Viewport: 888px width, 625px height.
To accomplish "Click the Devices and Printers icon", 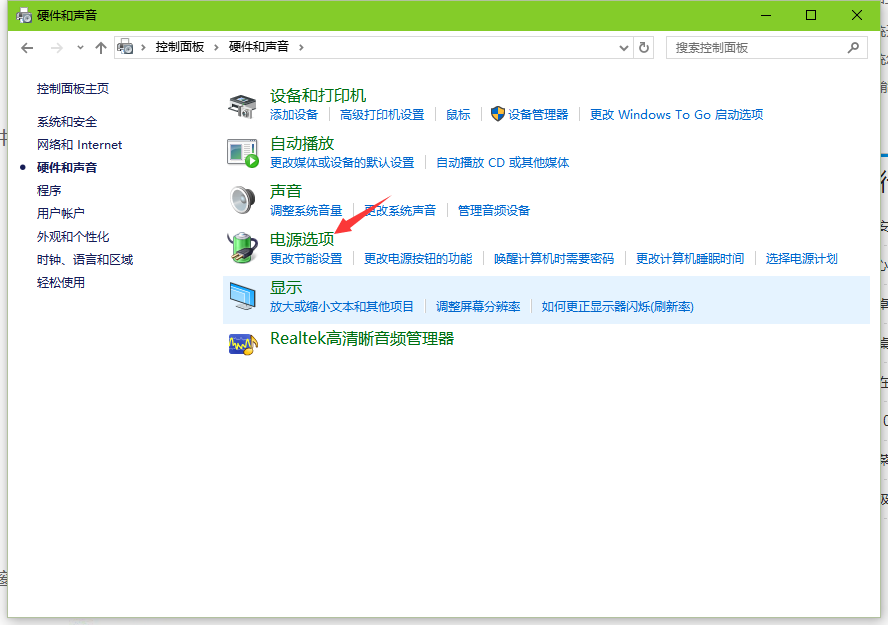I will click(x=243, y=104).
